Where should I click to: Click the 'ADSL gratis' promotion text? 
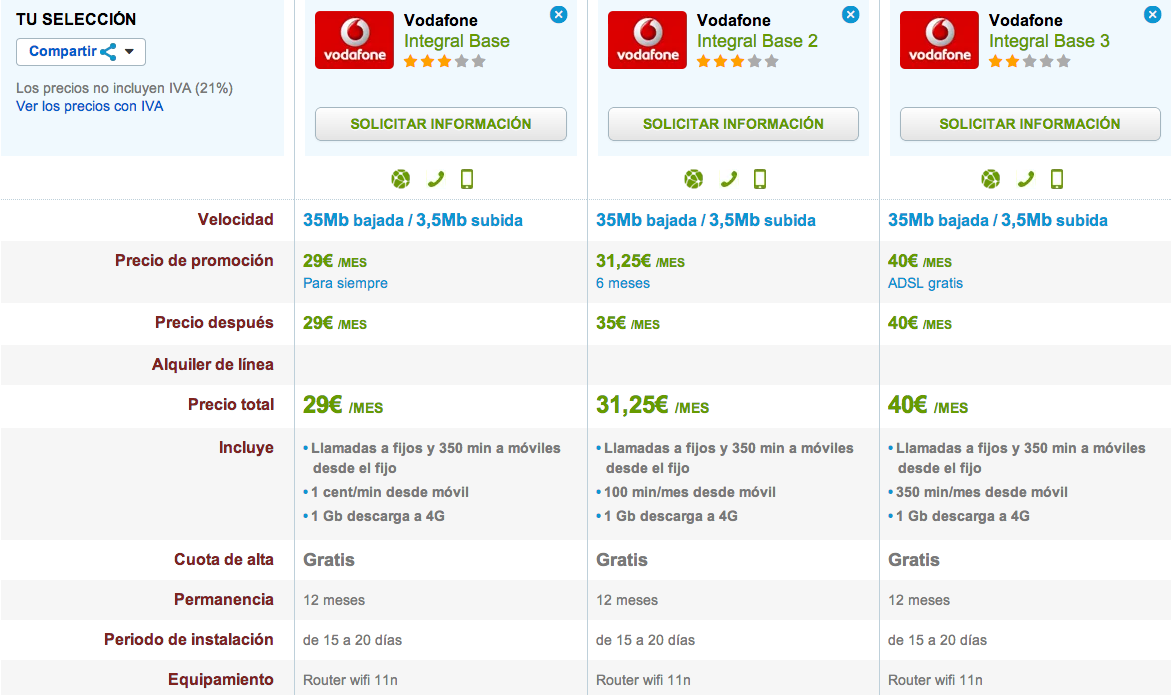tap(925, 284)
